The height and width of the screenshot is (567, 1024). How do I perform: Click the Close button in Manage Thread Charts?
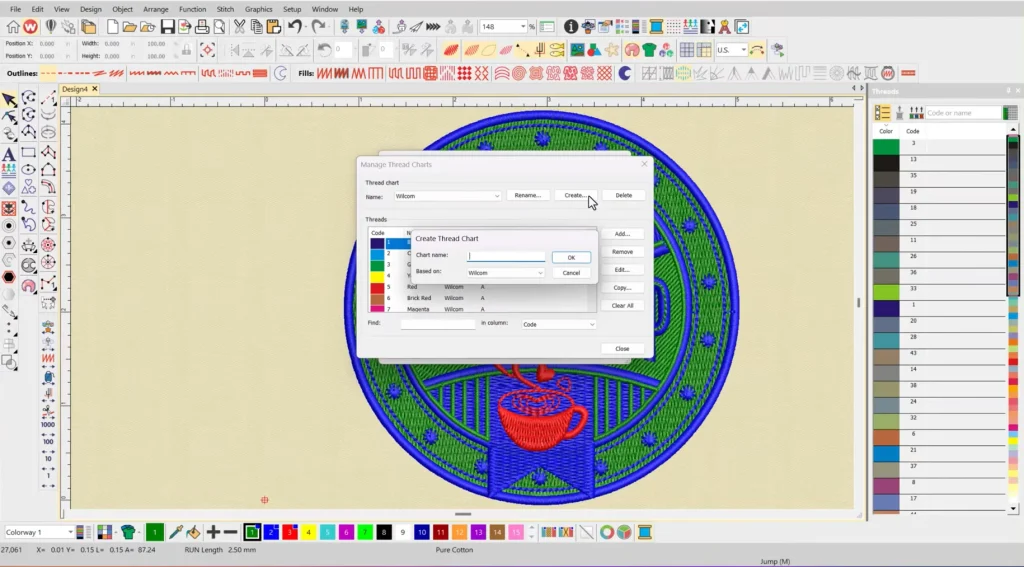[622, 349]
